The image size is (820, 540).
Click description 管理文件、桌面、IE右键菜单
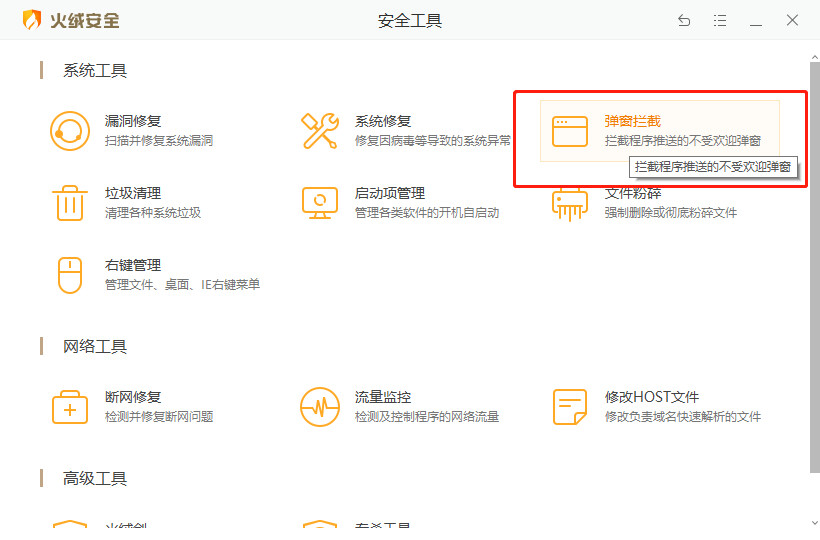pyautogui.click(x=182, y=285)
